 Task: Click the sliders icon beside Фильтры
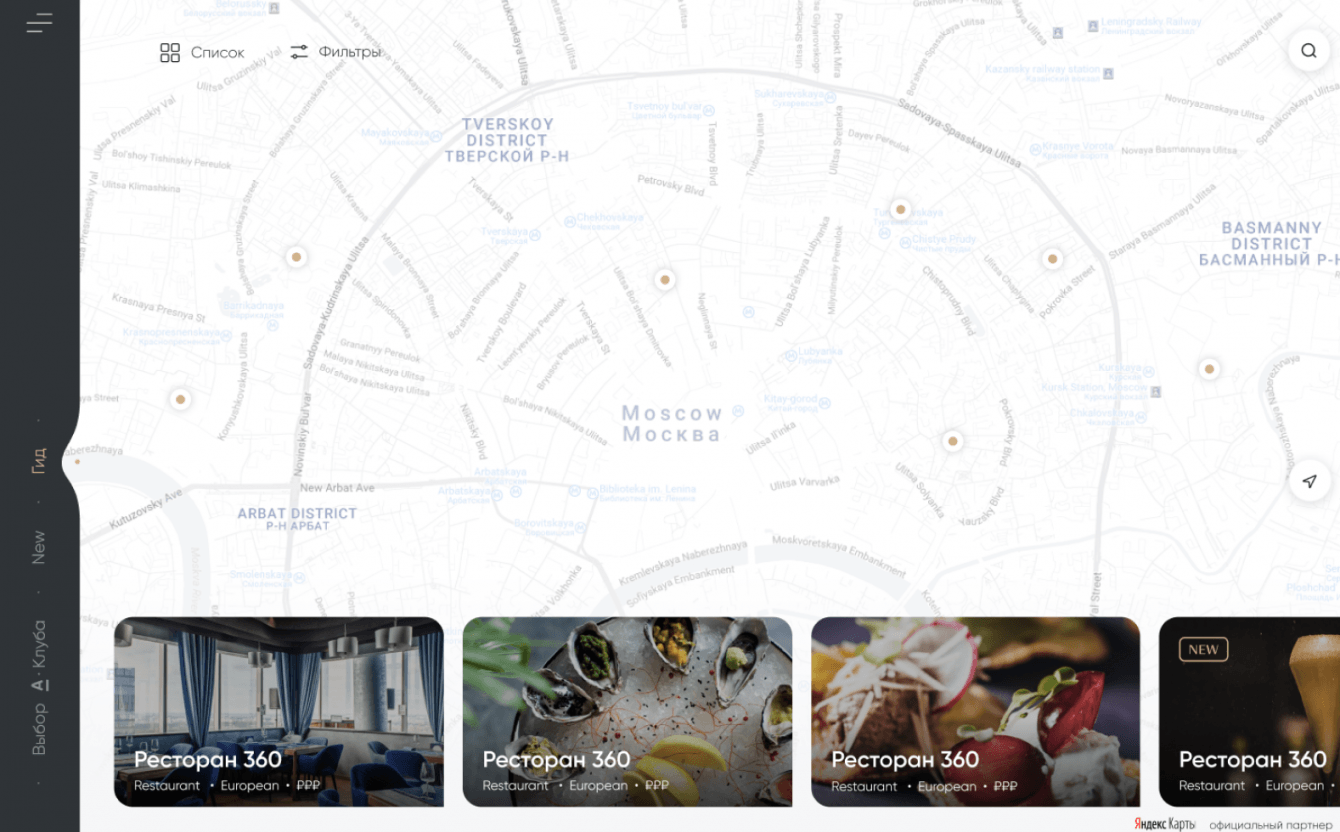299,52
